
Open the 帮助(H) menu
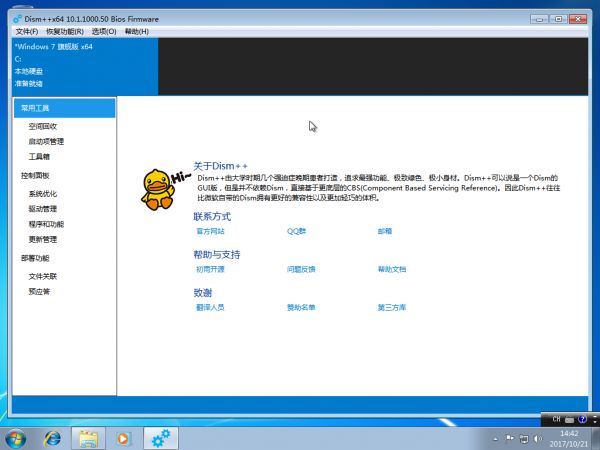[137, 31]
